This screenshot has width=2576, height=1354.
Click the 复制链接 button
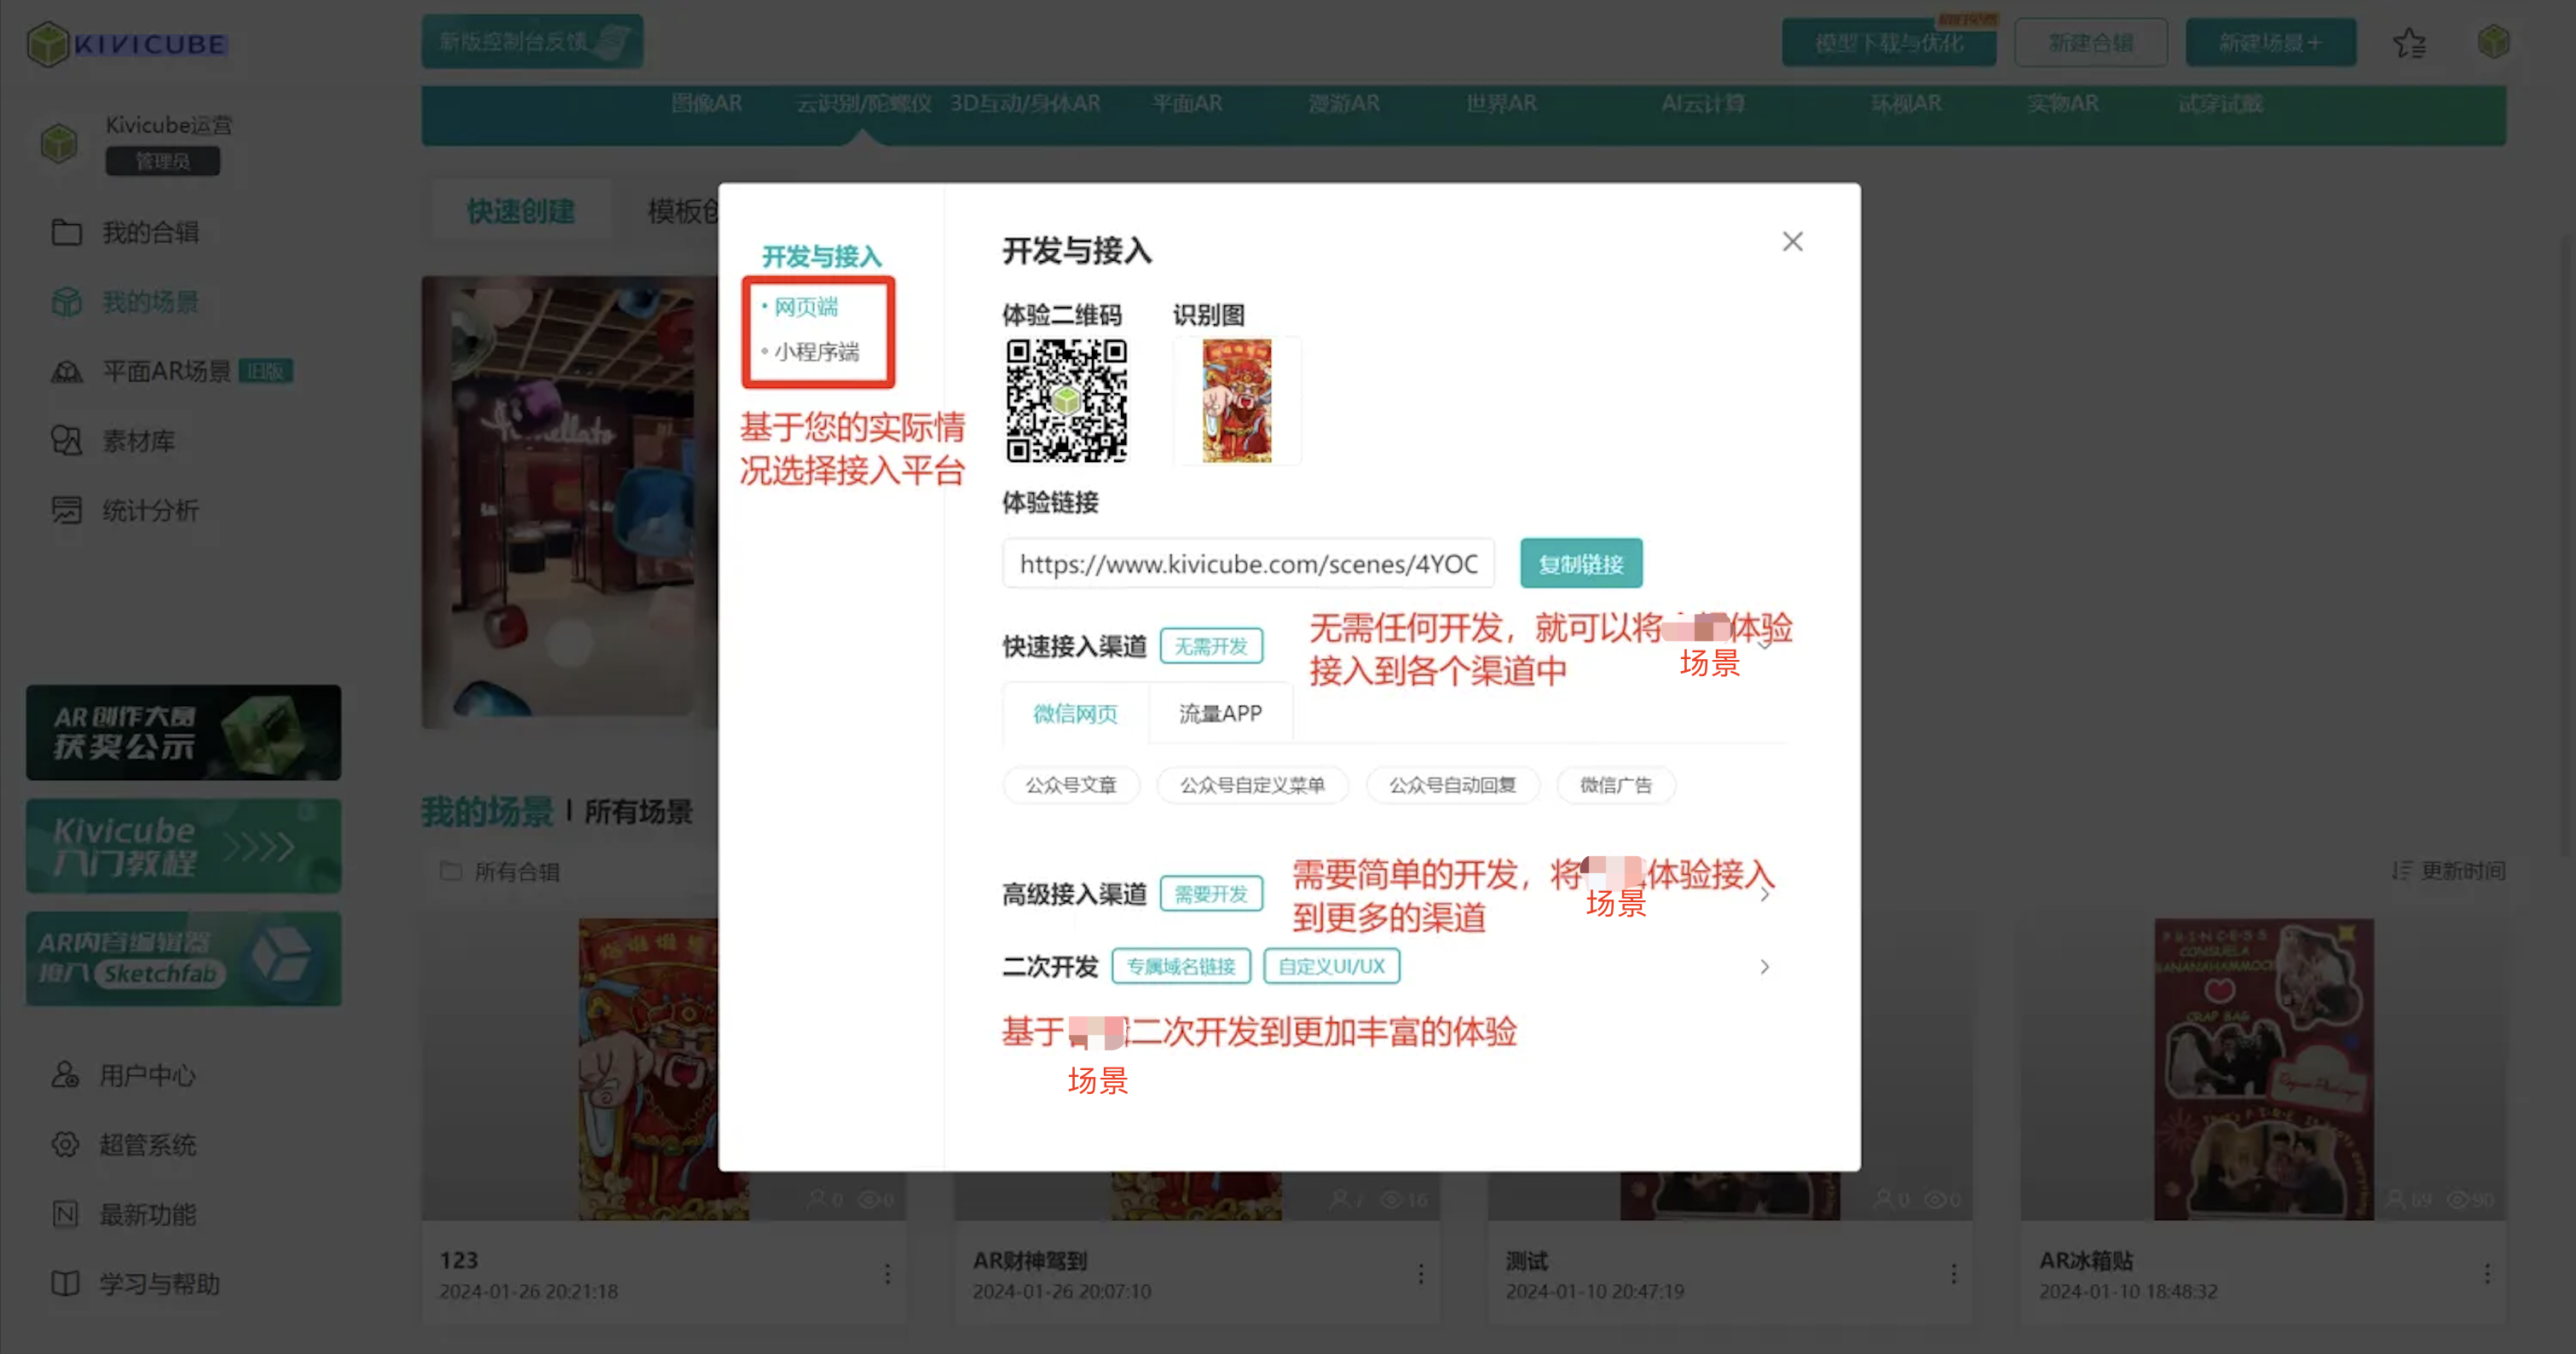tap(1580, 564)
